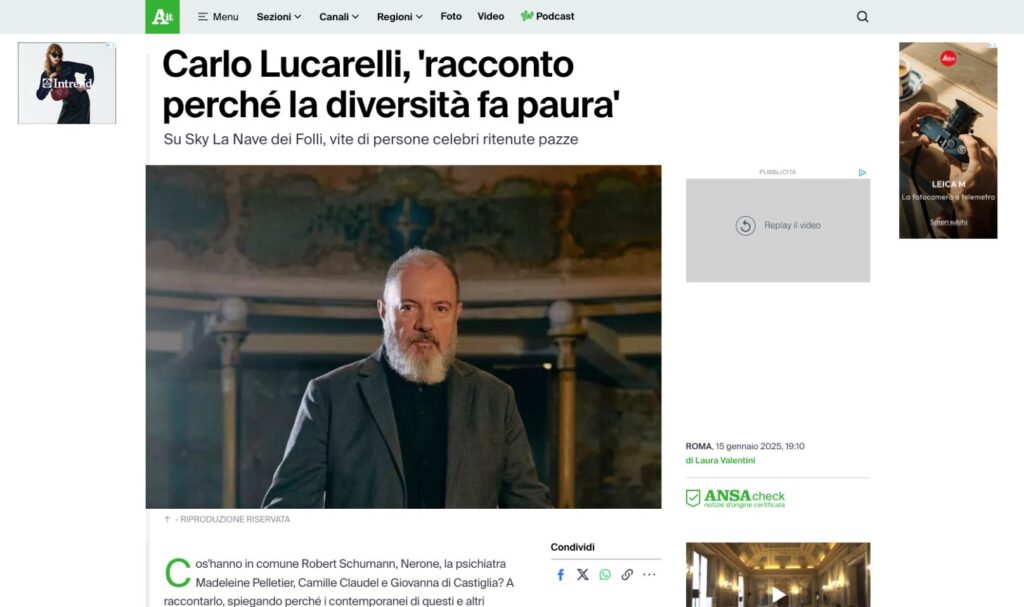
Task: Show more sharing options ellipsis
Action: click(648, 574)
